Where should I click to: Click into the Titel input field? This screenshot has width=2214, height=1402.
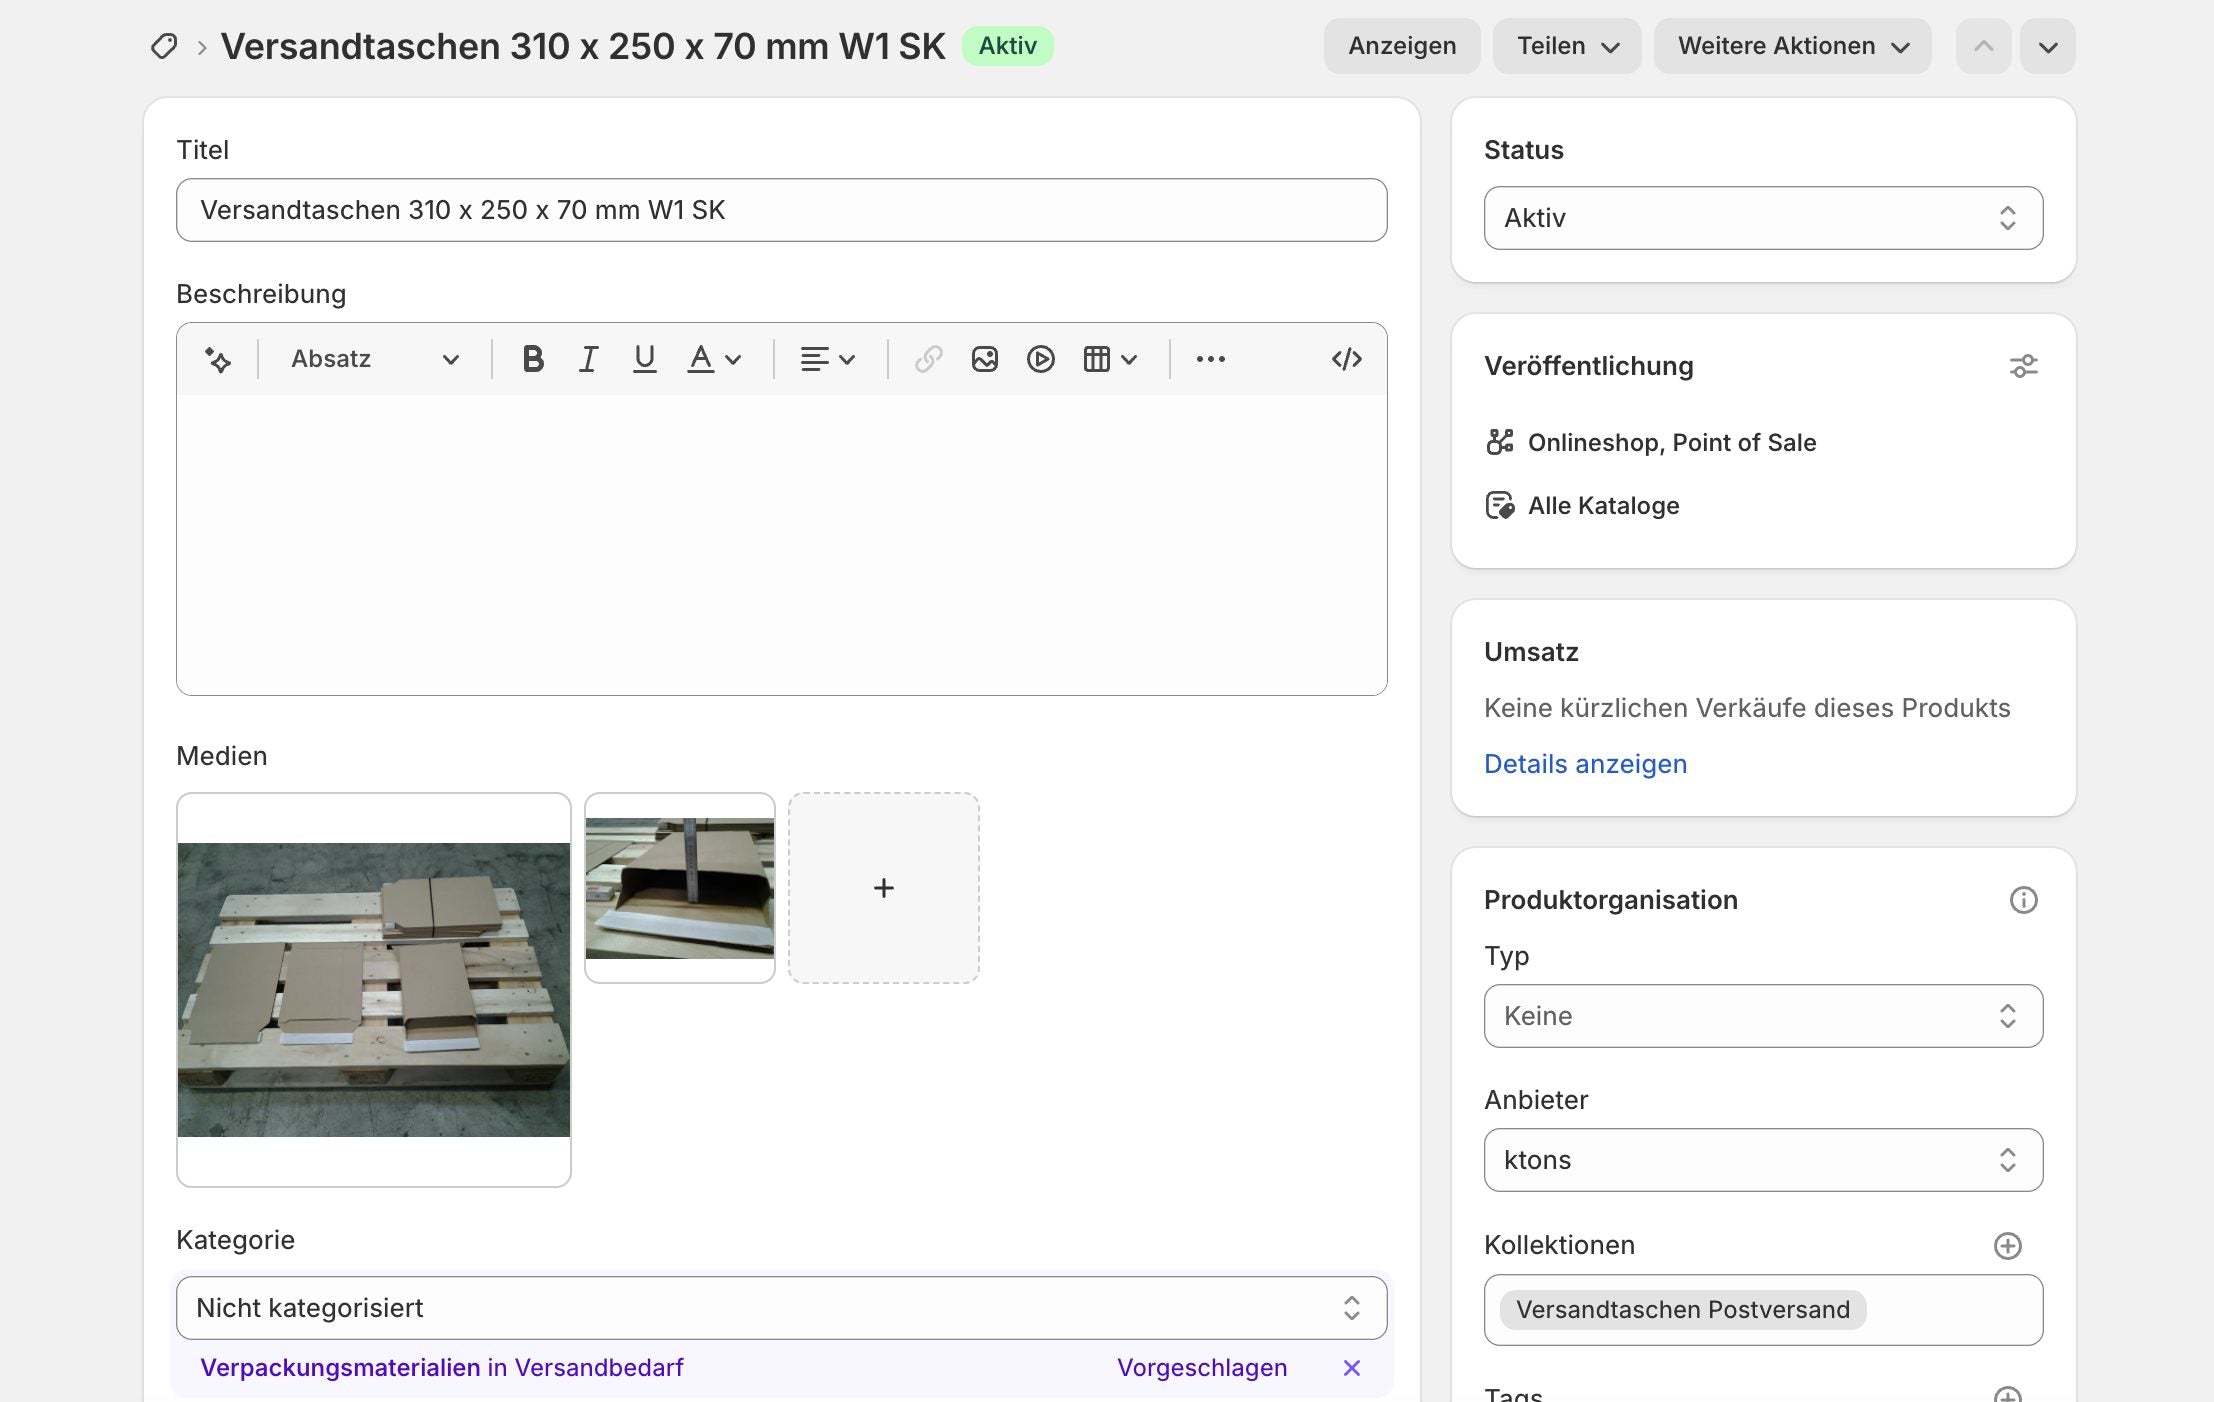(782, 210)
